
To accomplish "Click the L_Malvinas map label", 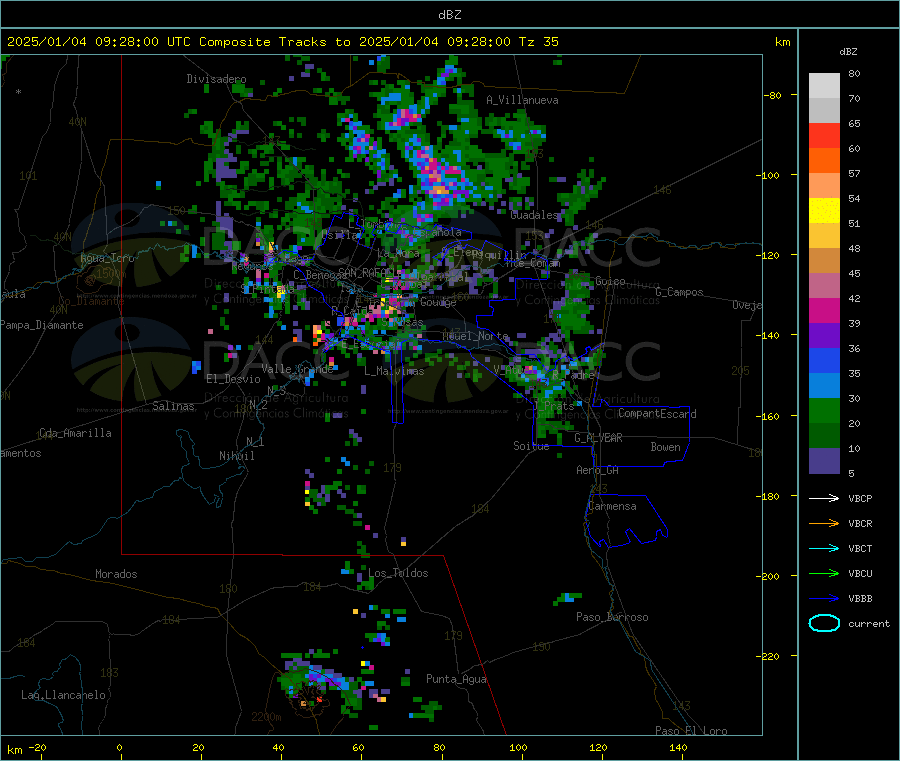I will coord(394,371).
